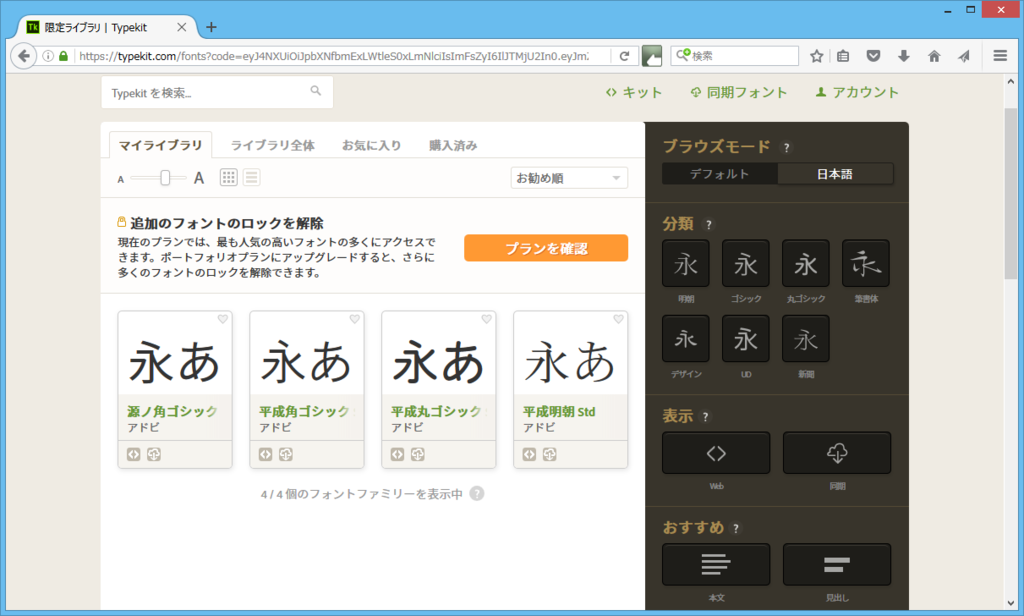Click the web kit icon under 平成角ゴシック
The width and height of the screenshot is (1024, 616).
point(265,455)
